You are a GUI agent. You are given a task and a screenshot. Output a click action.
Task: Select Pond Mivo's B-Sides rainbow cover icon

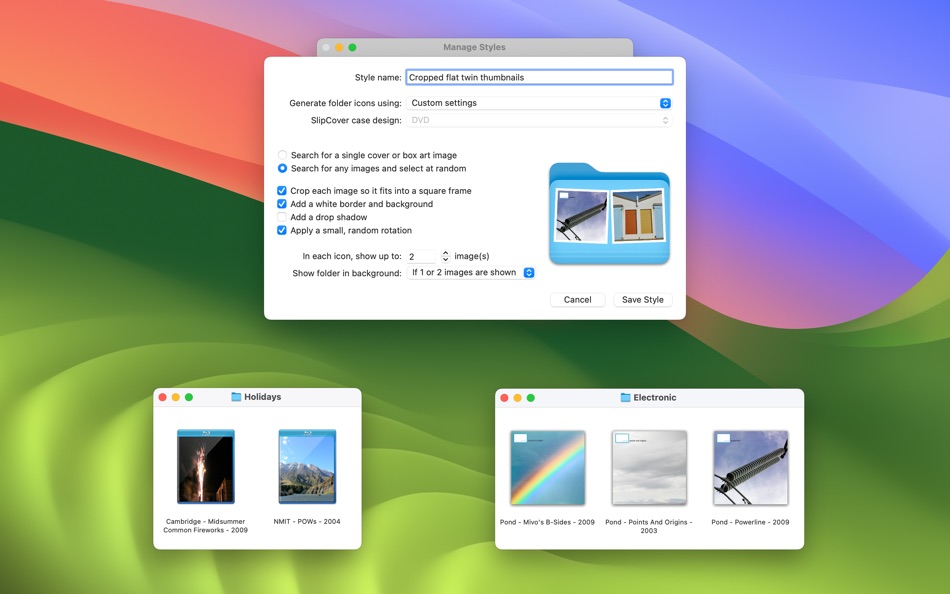[548, 468]
